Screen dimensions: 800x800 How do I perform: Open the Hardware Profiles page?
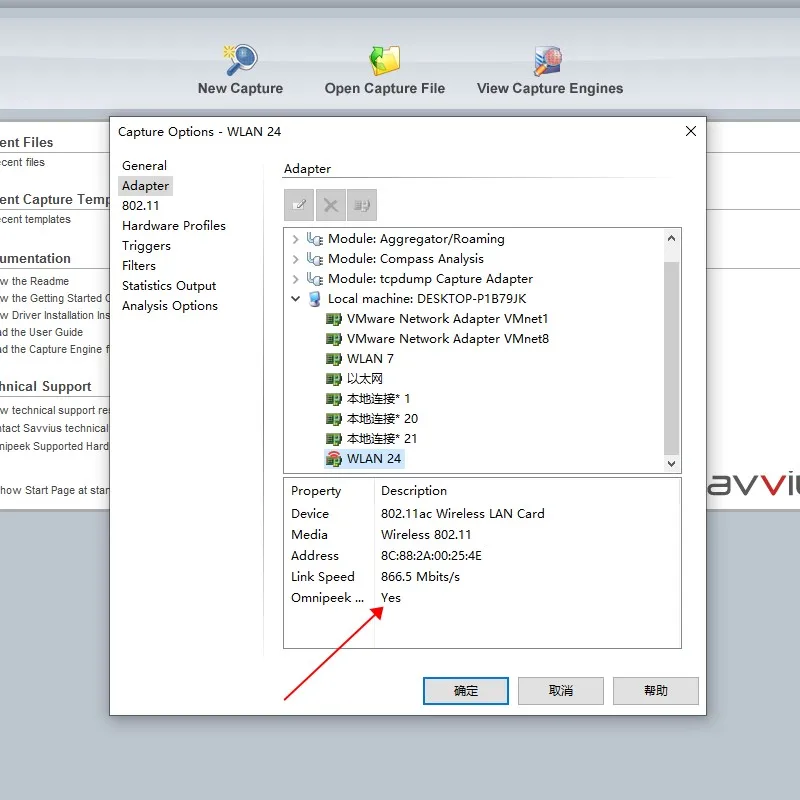[174, 226]
